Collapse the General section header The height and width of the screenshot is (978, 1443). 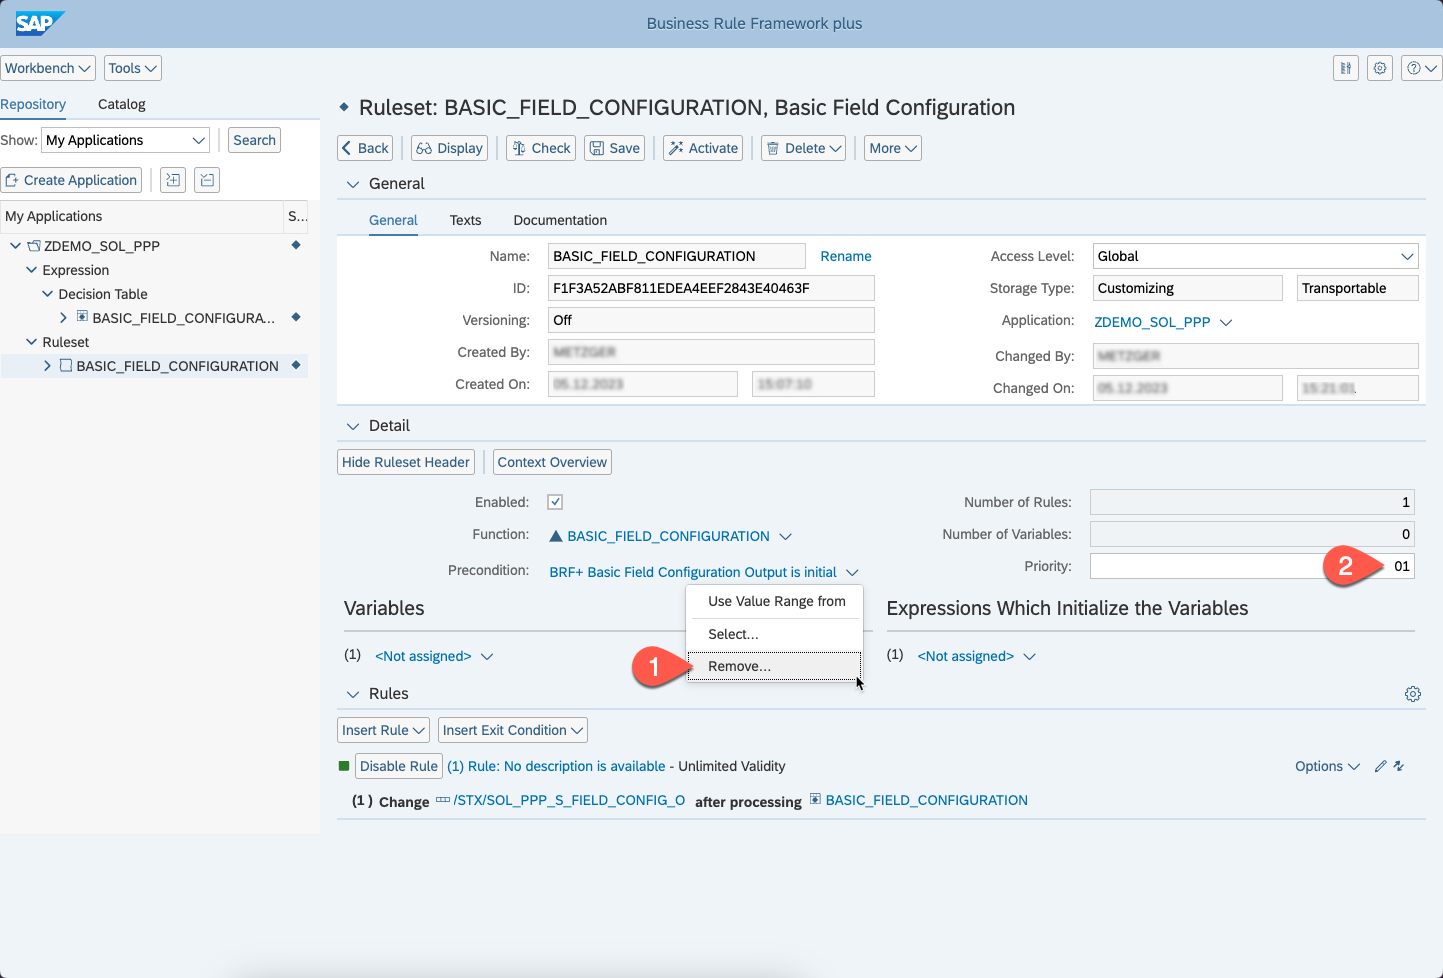352,184
